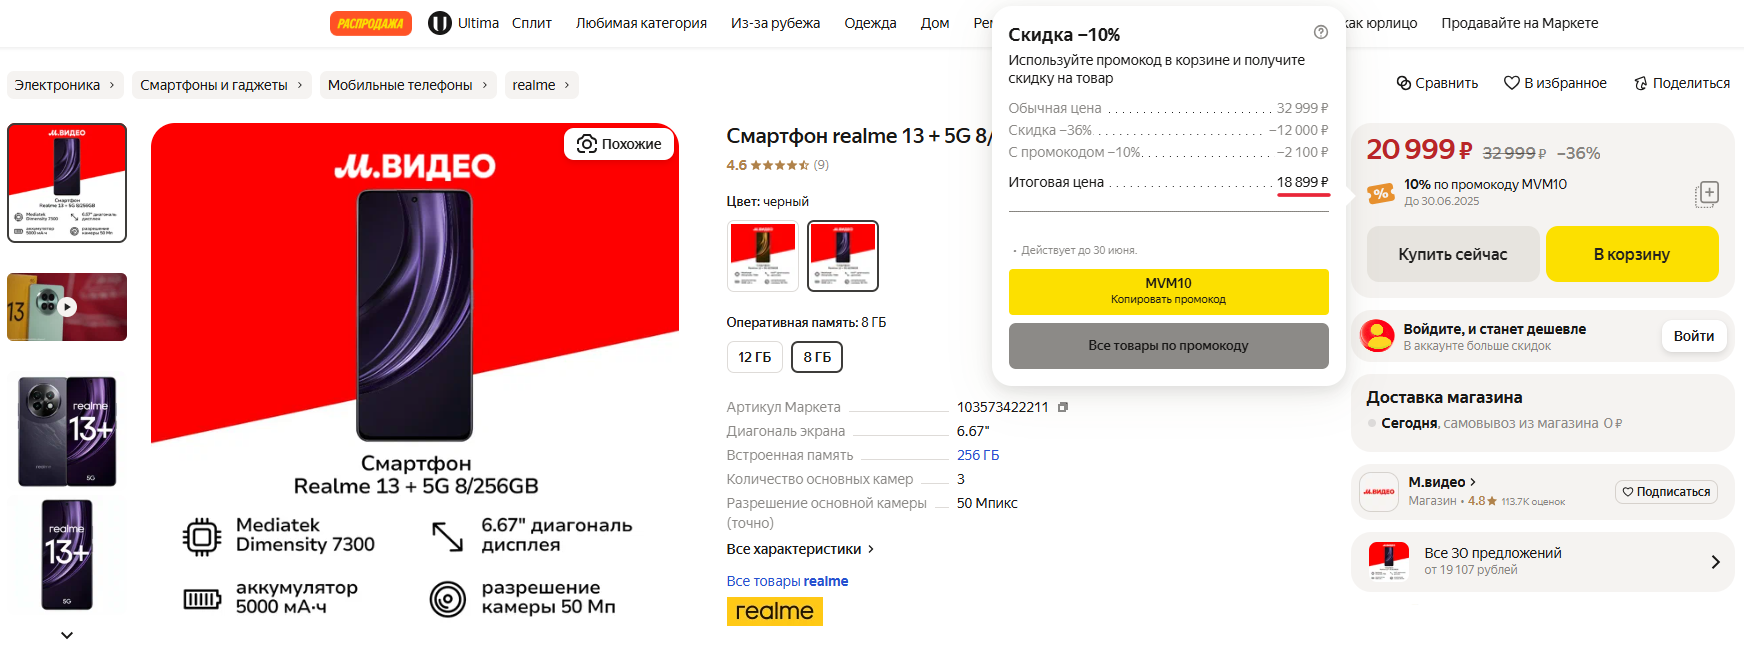Choose the first color variant swatch

(763, 256)
